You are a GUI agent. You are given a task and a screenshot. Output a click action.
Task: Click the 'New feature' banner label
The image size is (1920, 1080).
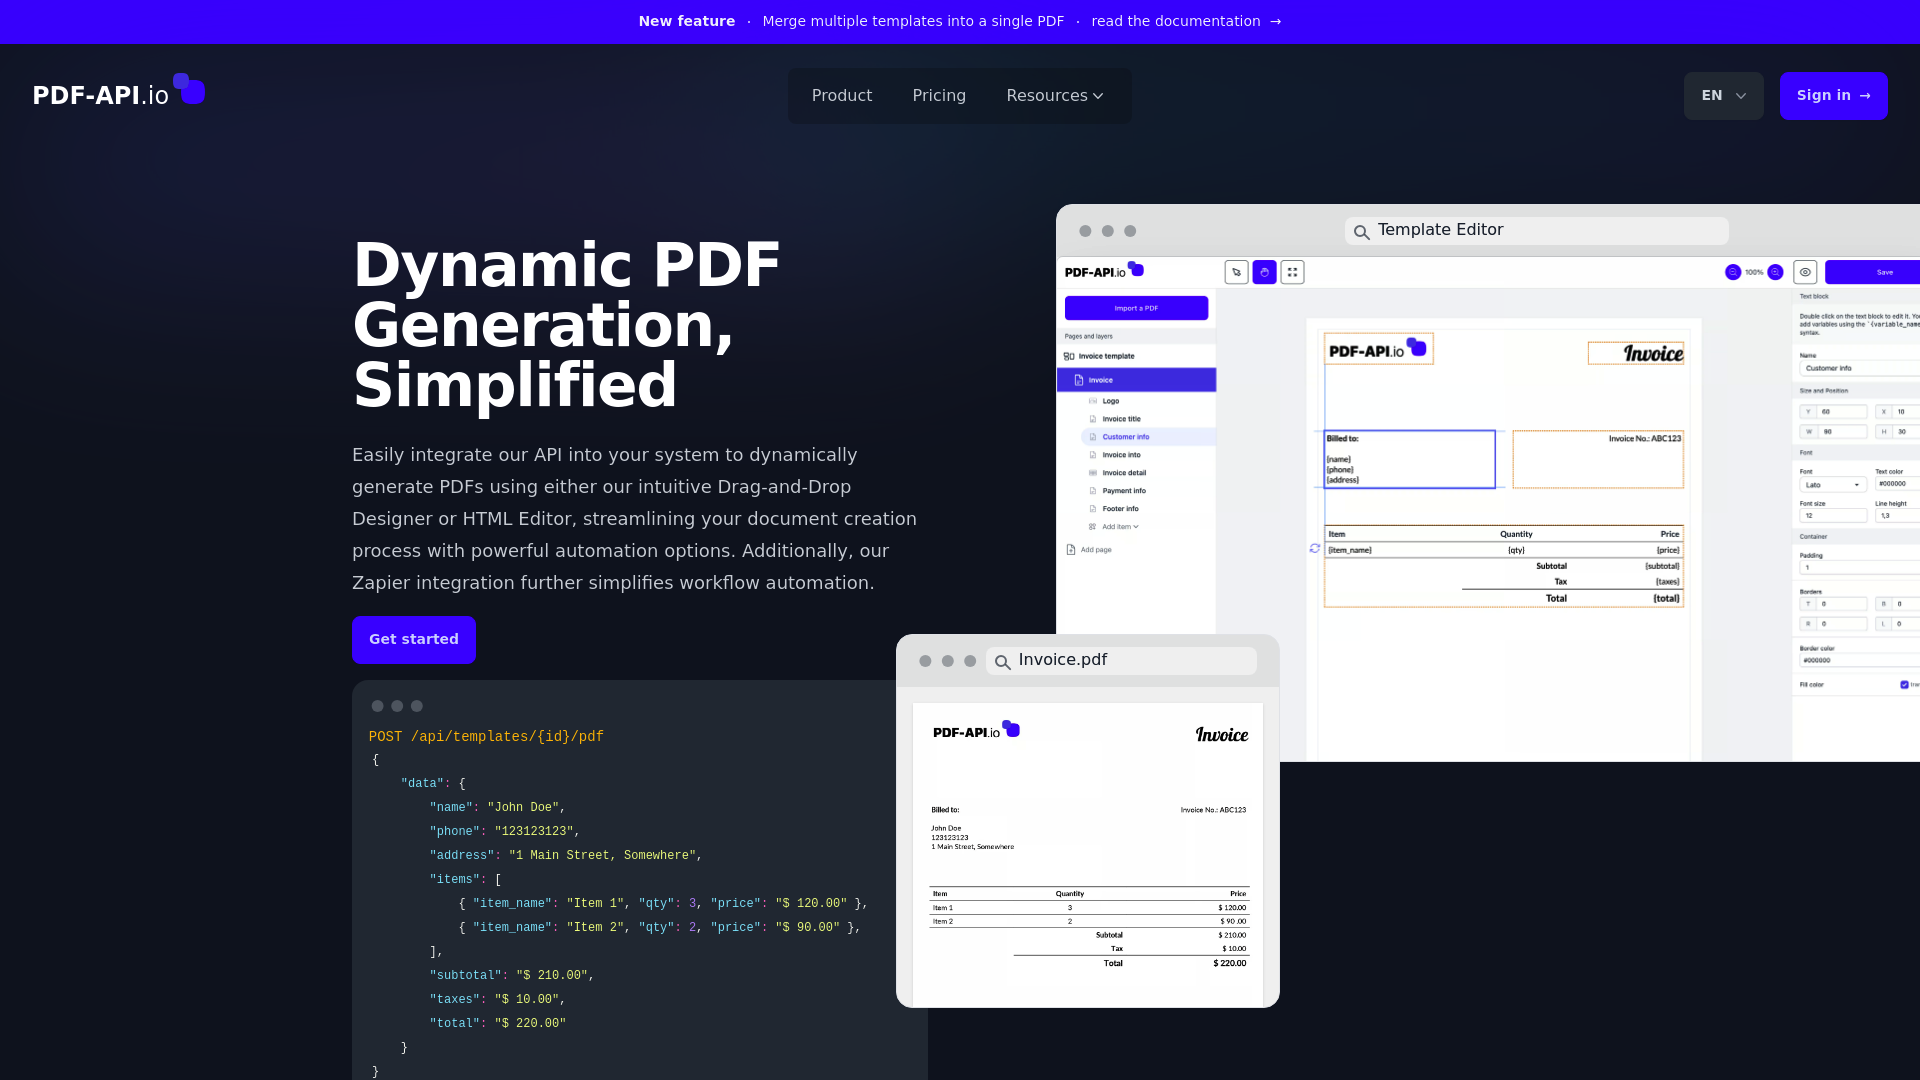click(687, 21)
